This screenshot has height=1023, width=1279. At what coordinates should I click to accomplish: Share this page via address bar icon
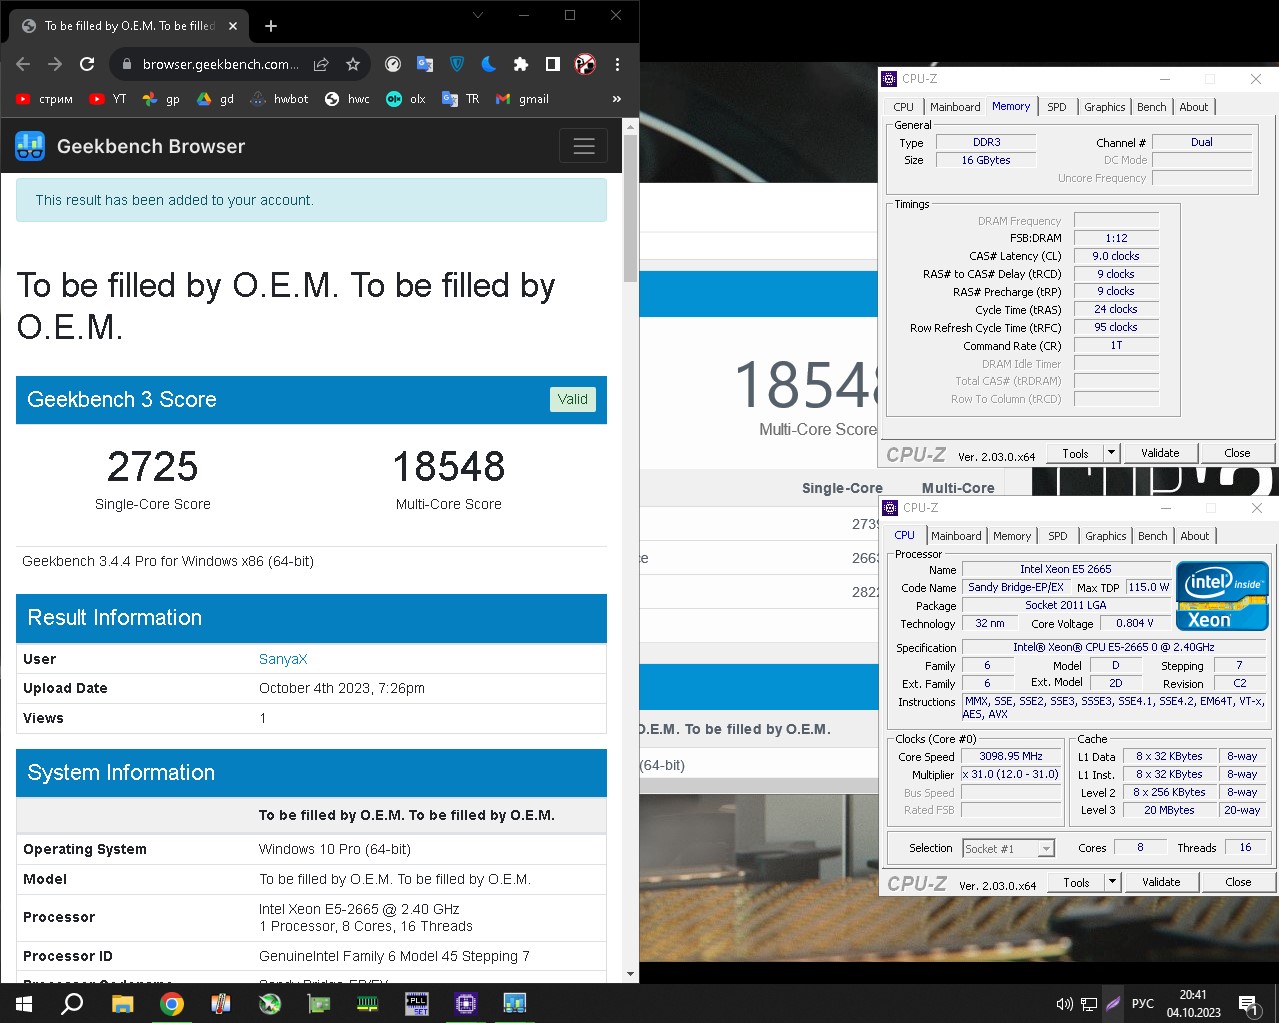click(321, 64)
